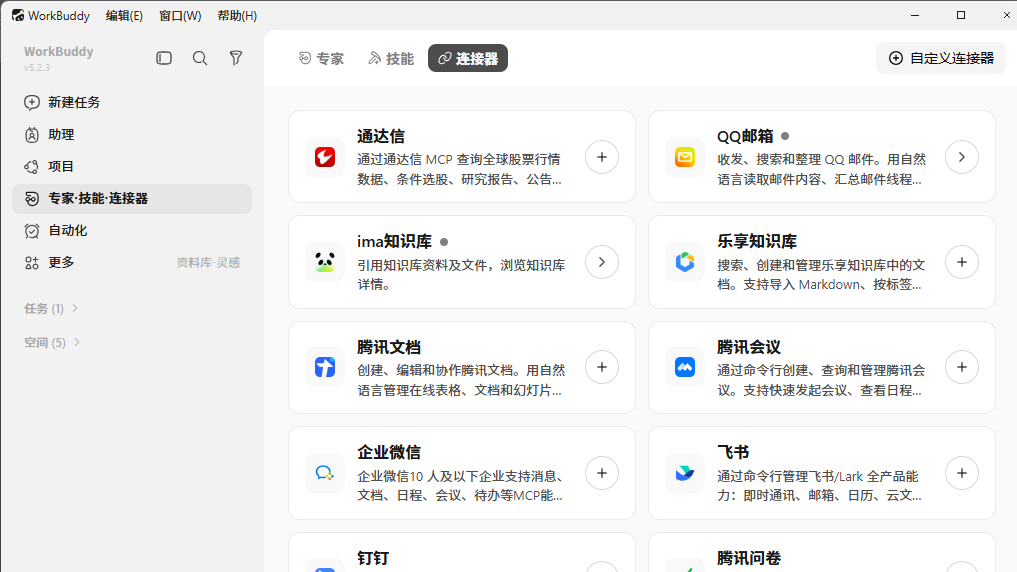Click the 飞书 card title

coord(733,452)
